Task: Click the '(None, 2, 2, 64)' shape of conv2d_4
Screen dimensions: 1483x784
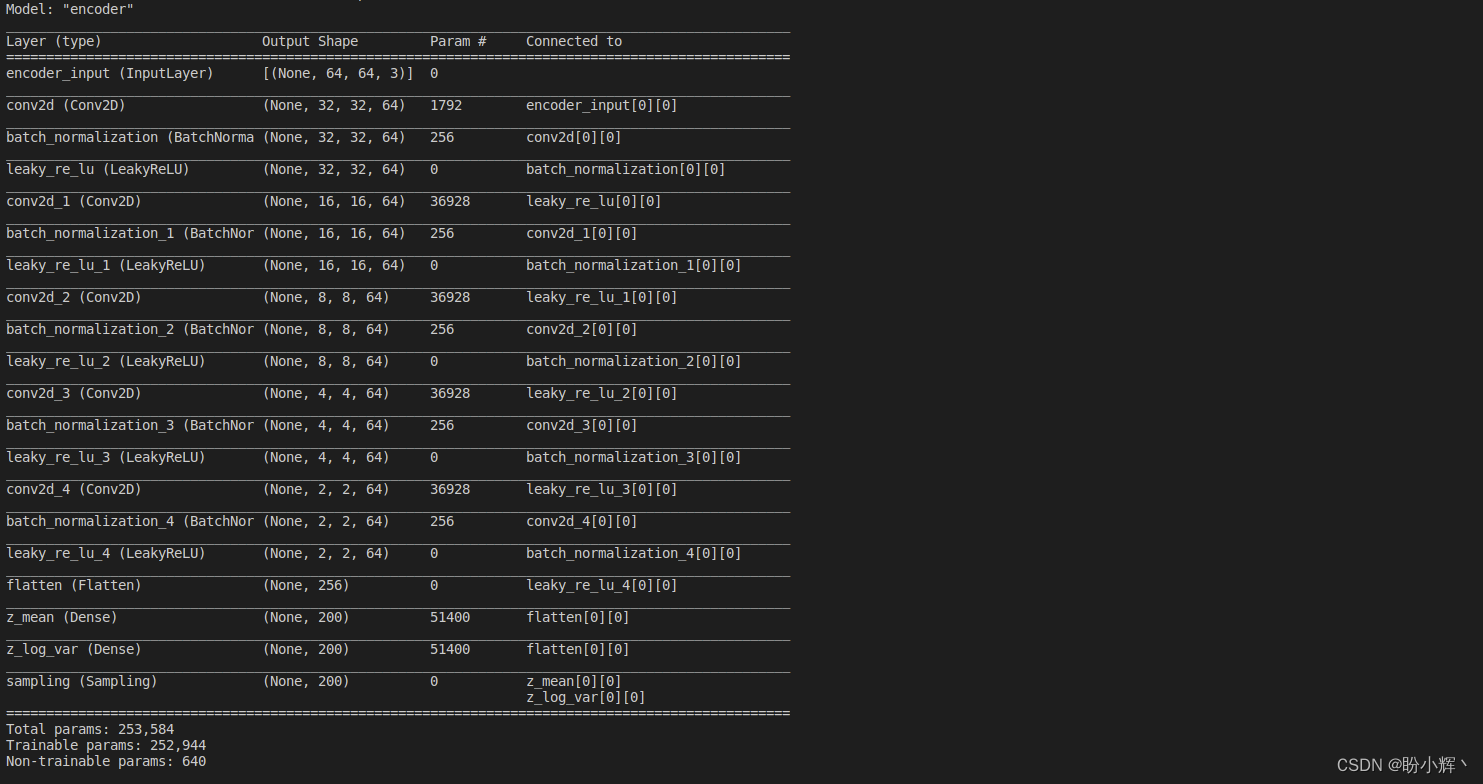Action: click(x=326, y=489)
